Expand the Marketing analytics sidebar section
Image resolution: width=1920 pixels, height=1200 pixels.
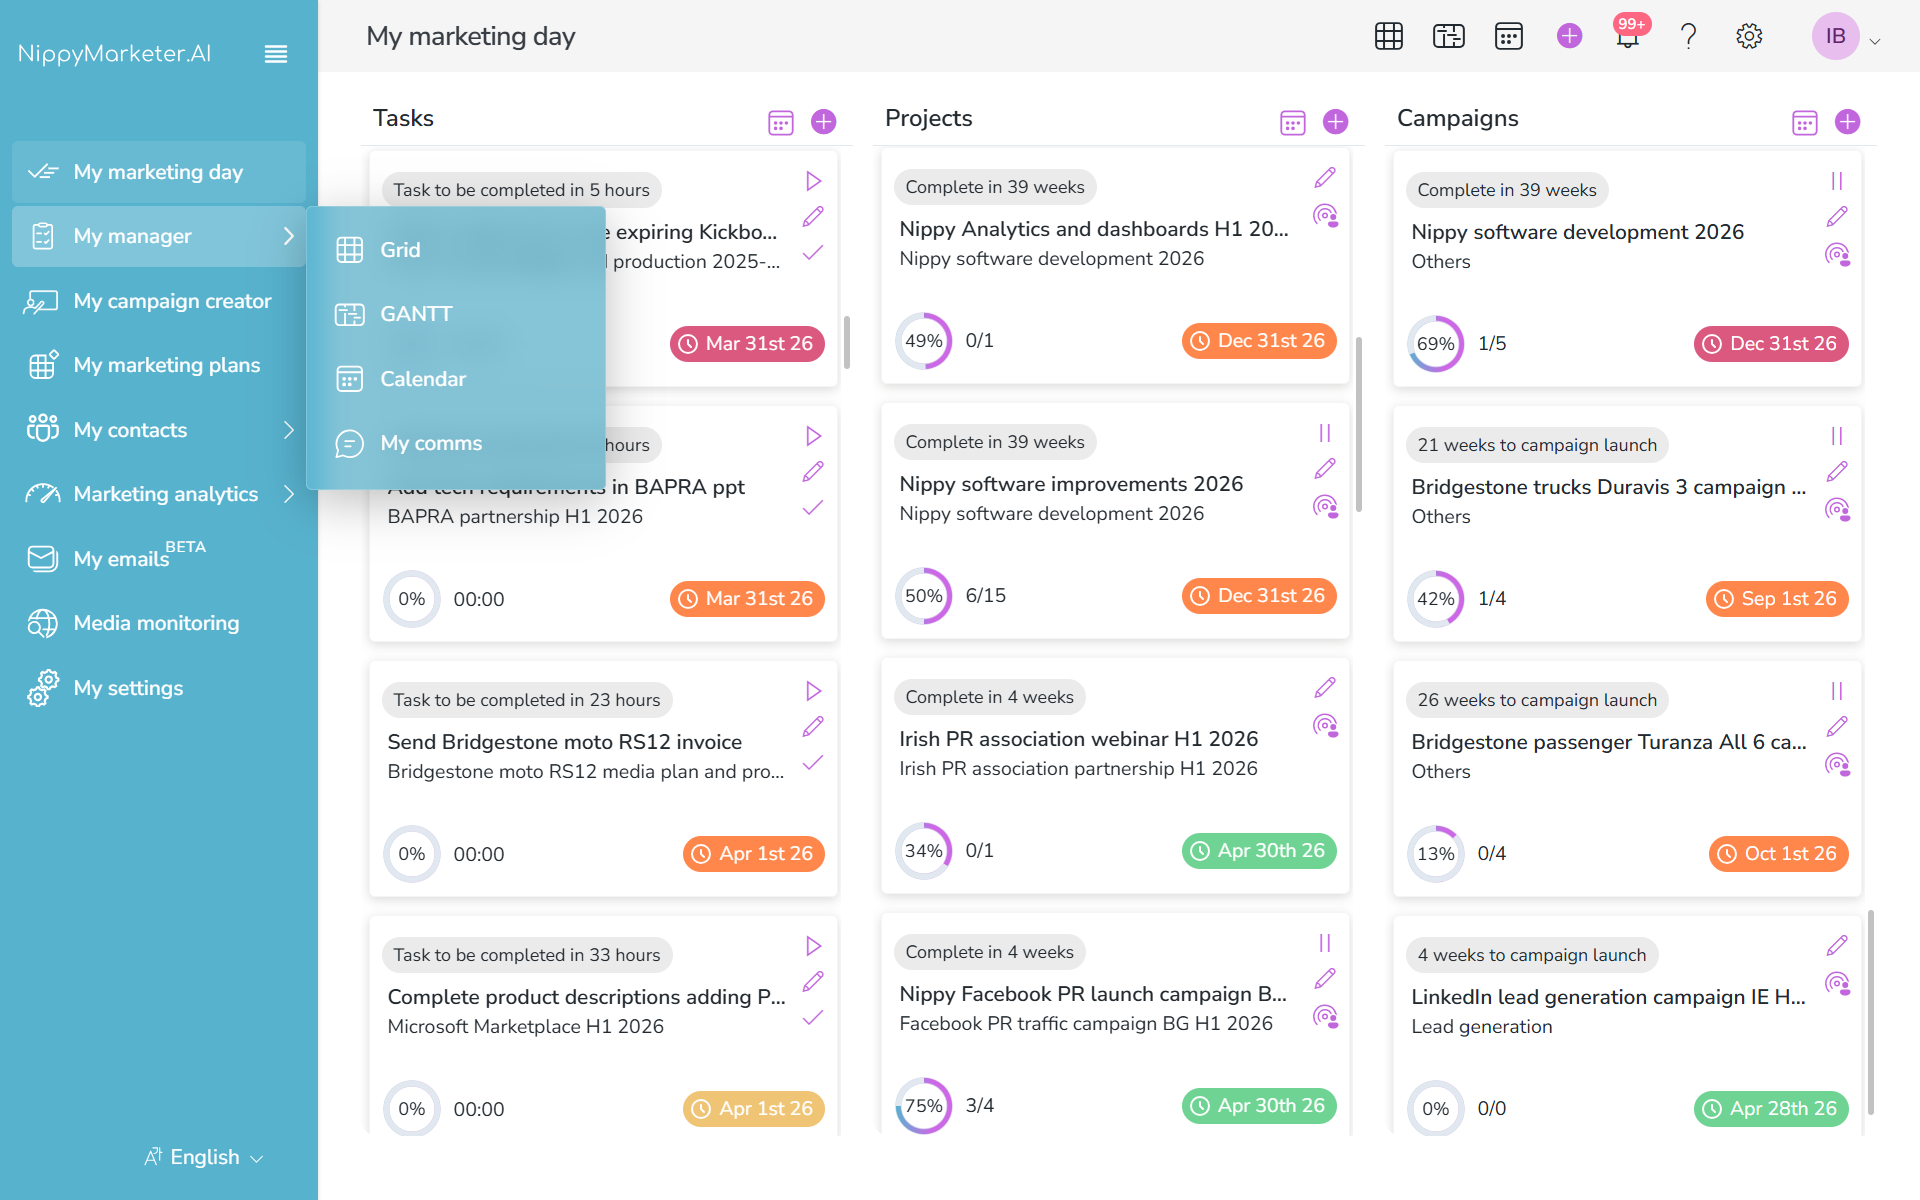(x=290, y=493)
